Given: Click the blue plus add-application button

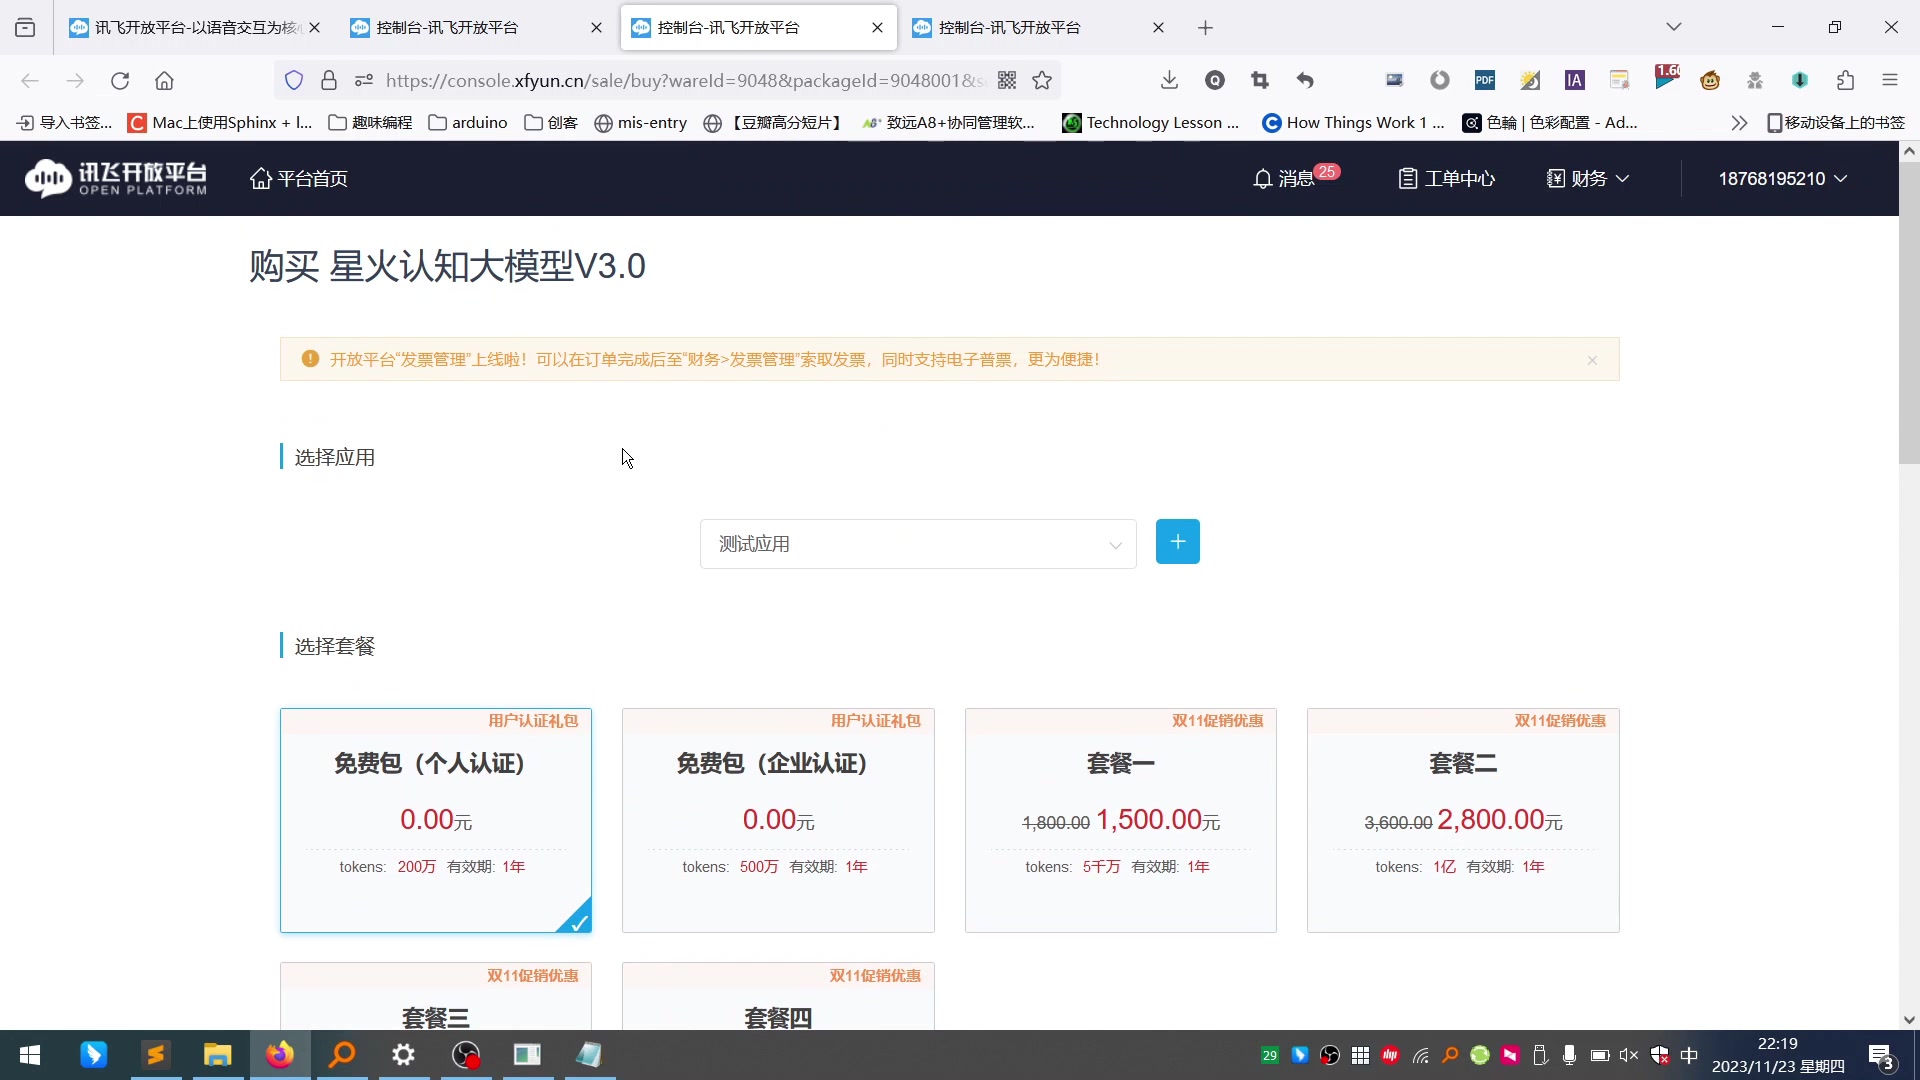Looking at the screenshot, I should click(x=1178, y=542).
